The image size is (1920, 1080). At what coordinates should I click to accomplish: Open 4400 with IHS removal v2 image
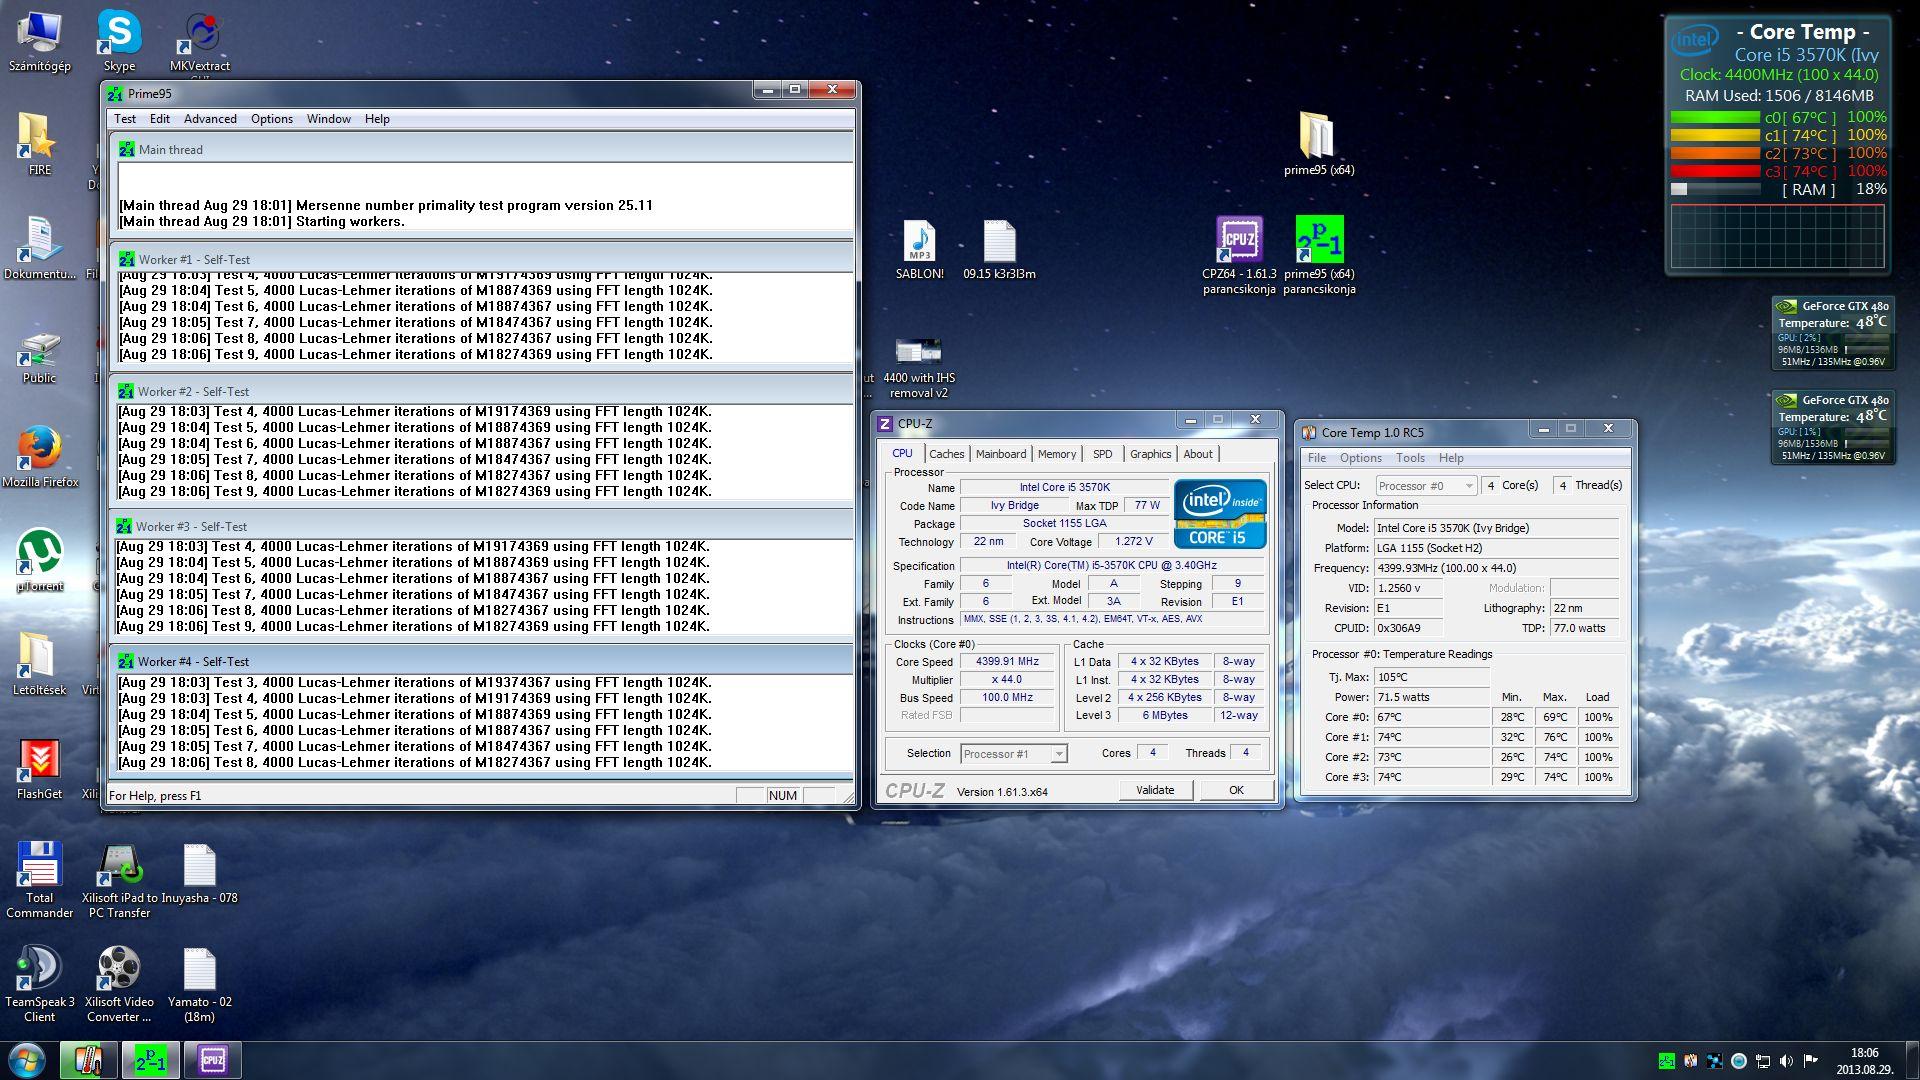[x=919, y=368]
